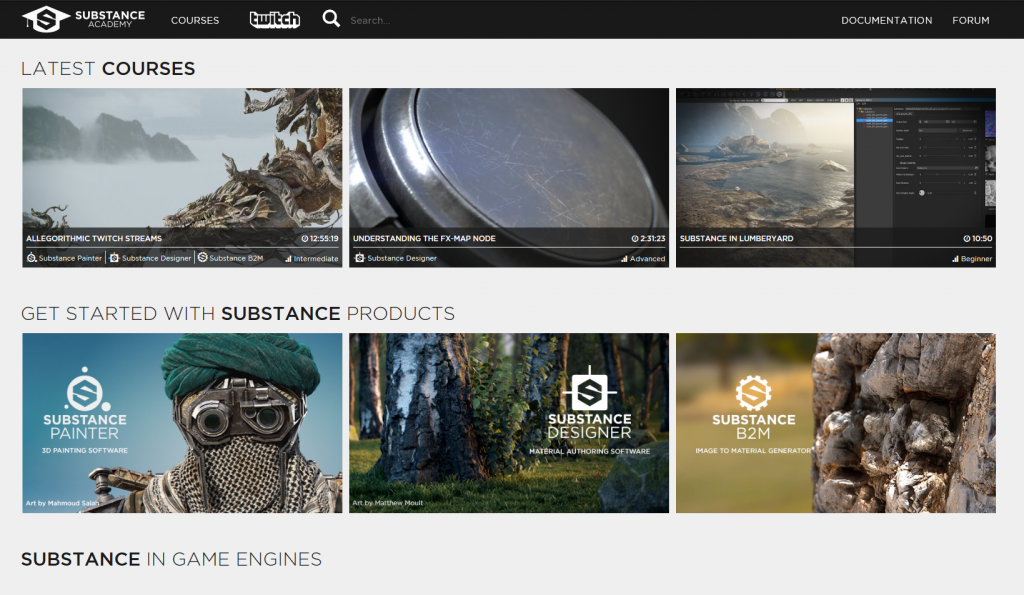Open the DOCUMENTATION page
Image resolution: width=1024 pixels, height=595 pixels.
point(886,19)
